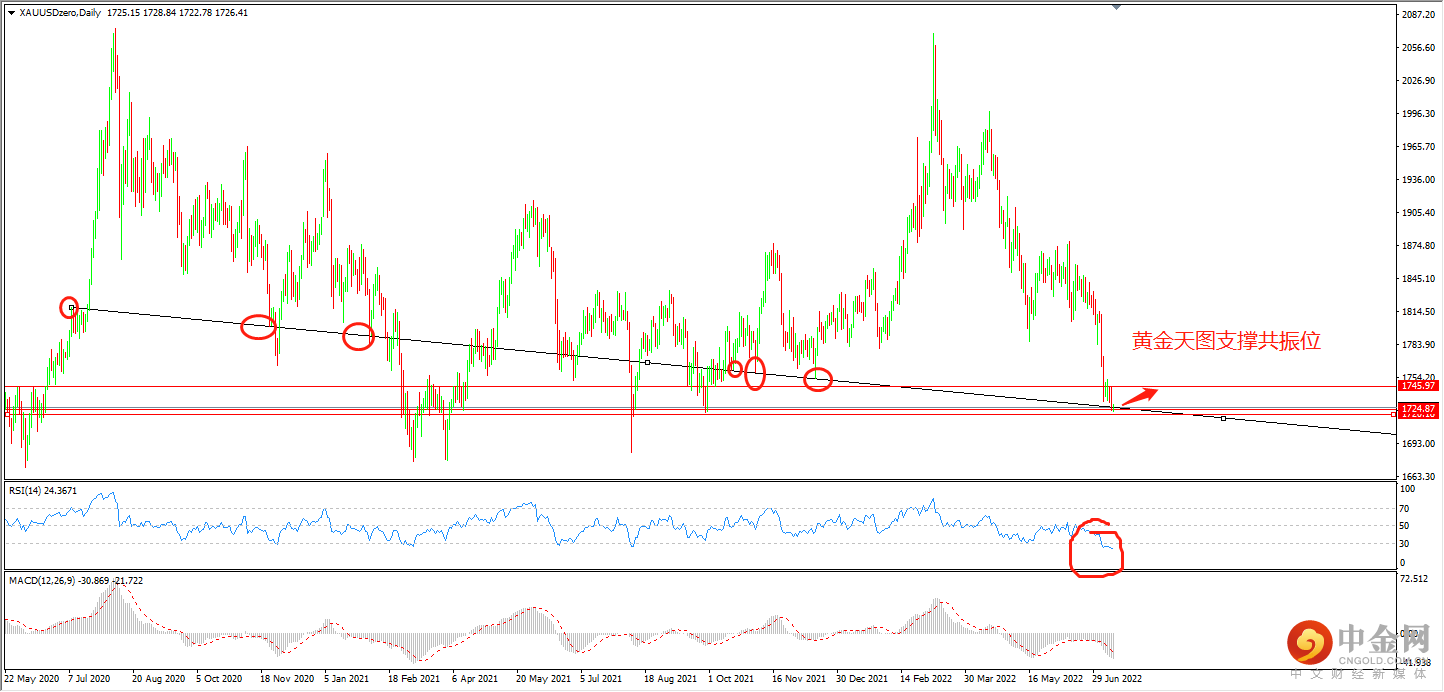Image resolution: width=1444 pixels, height=692 pixels.
Task: Select the red 1745.97 price tag
Action: click(1417, 385)
